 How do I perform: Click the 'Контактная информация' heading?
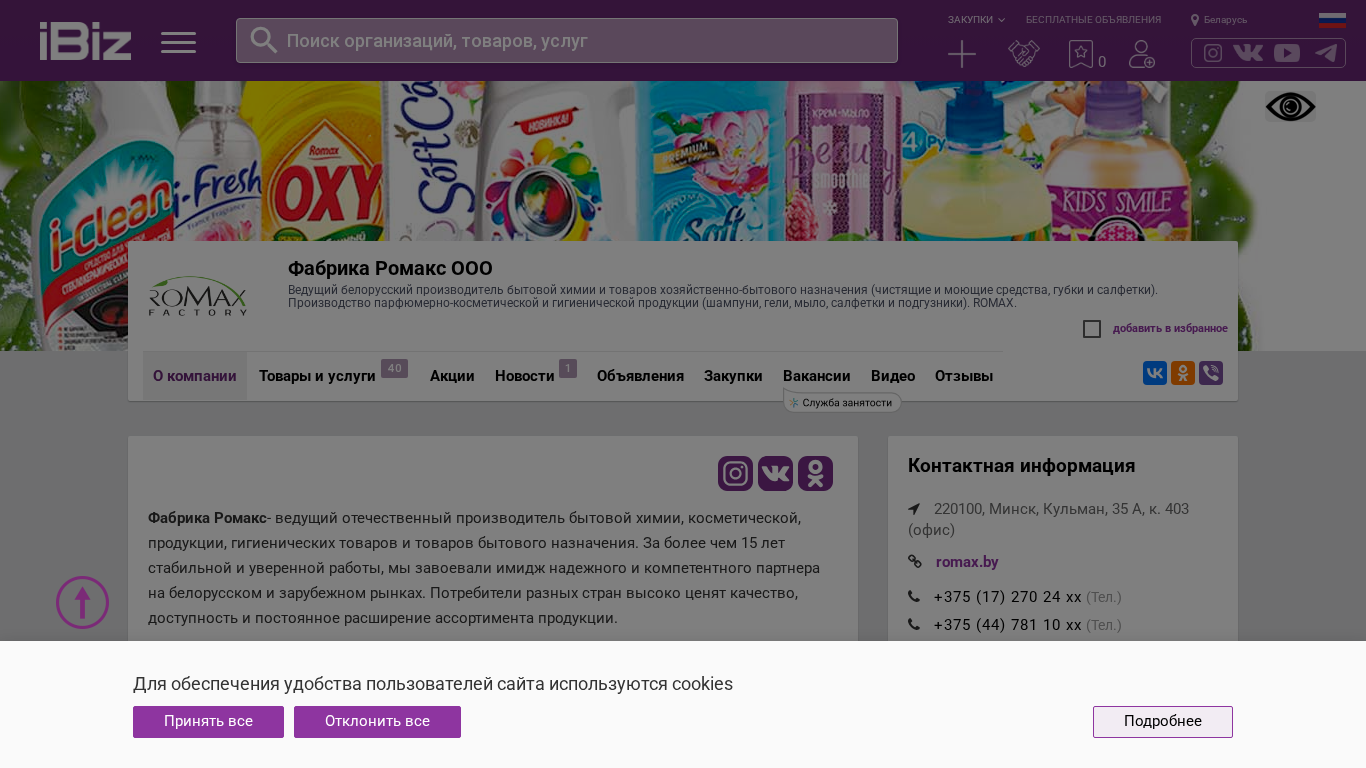(x=1021, y=466)
